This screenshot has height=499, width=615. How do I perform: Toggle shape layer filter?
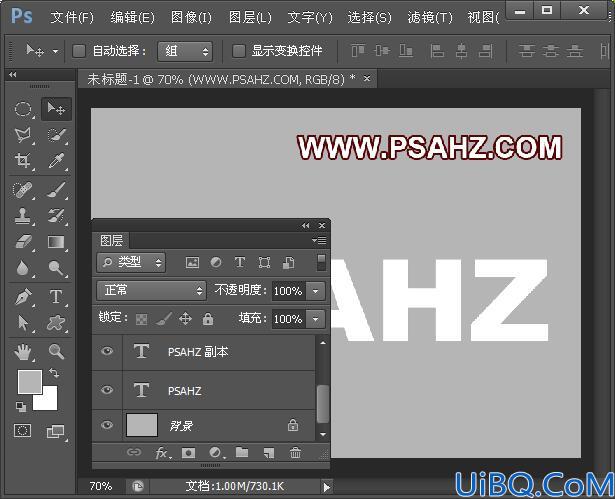click(x=264, y=262)
